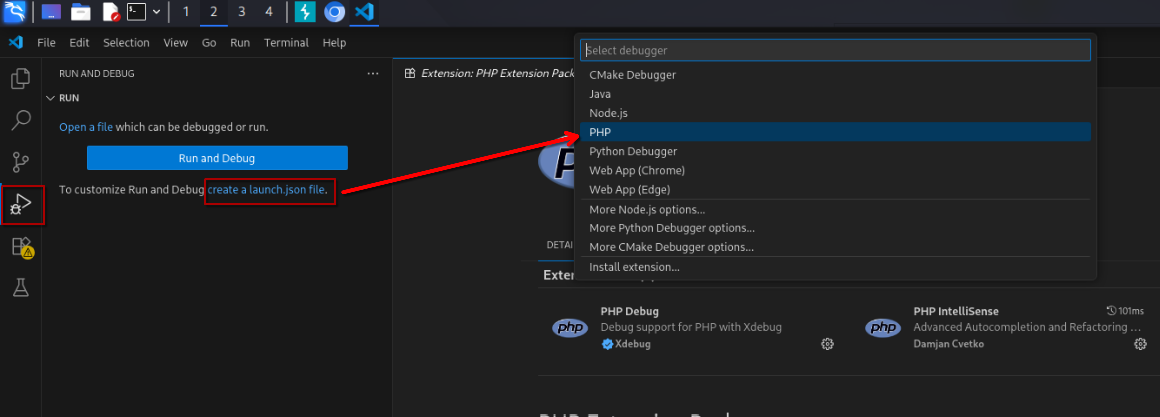Choose Web App (Chrome) debugger
Screen dimensions: 1160x417
tap(835, 170)
